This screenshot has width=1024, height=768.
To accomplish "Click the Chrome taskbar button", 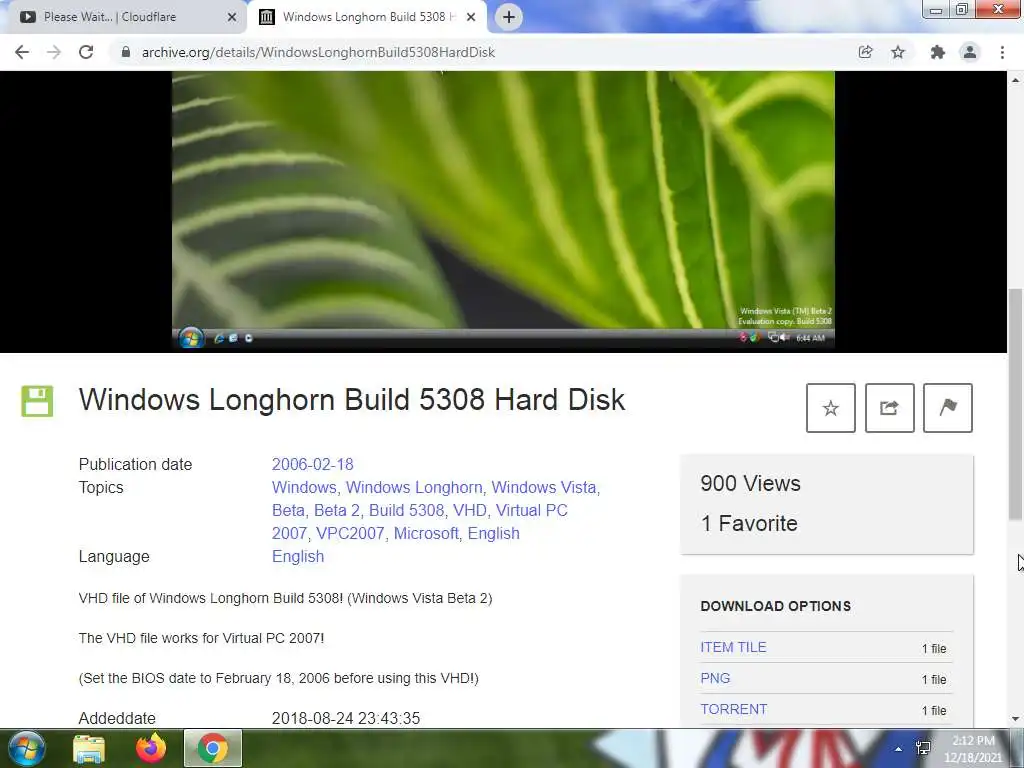I will [212, 748].
